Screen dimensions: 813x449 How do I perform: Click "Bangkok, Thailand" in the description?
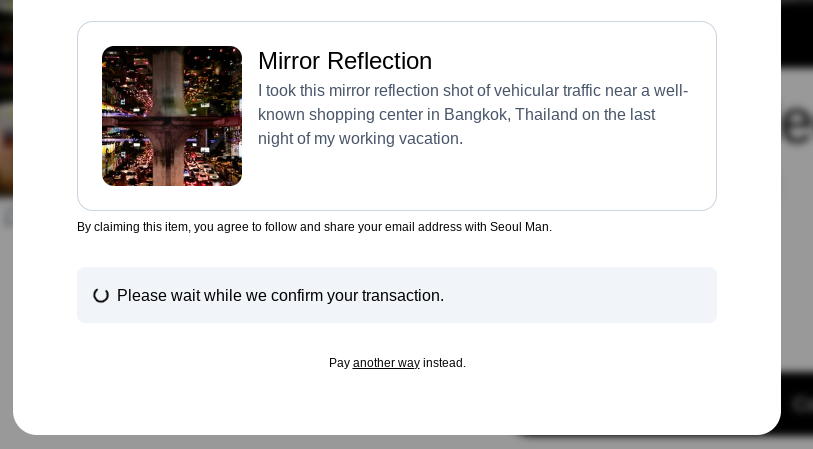510,115
